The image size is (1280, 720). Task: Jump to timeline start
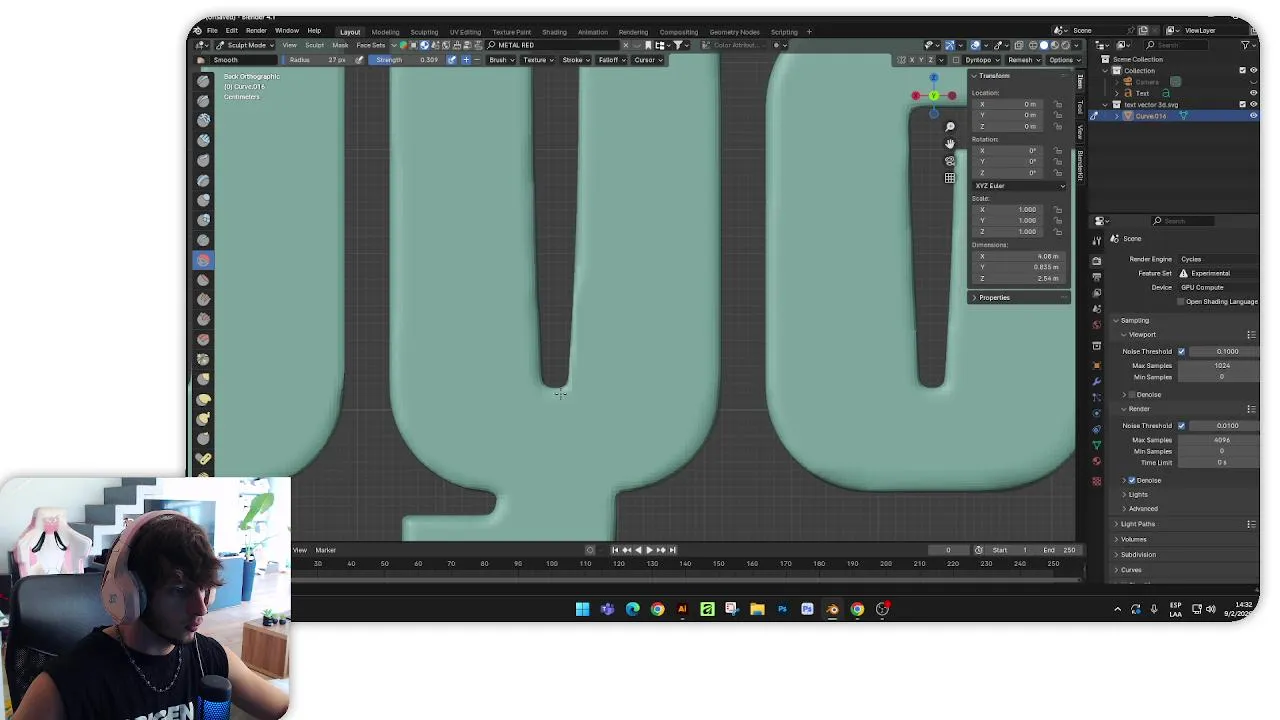pos(615,550)
